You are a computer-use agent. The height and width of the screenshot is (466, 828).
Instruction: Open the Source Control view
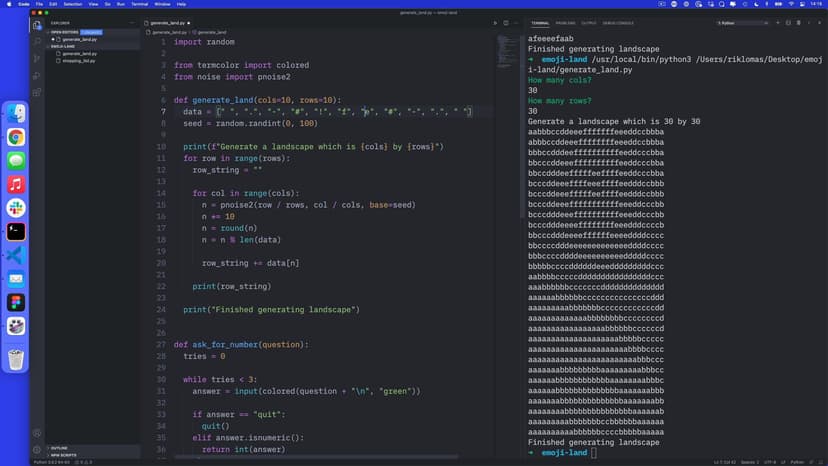pos(37,58)
